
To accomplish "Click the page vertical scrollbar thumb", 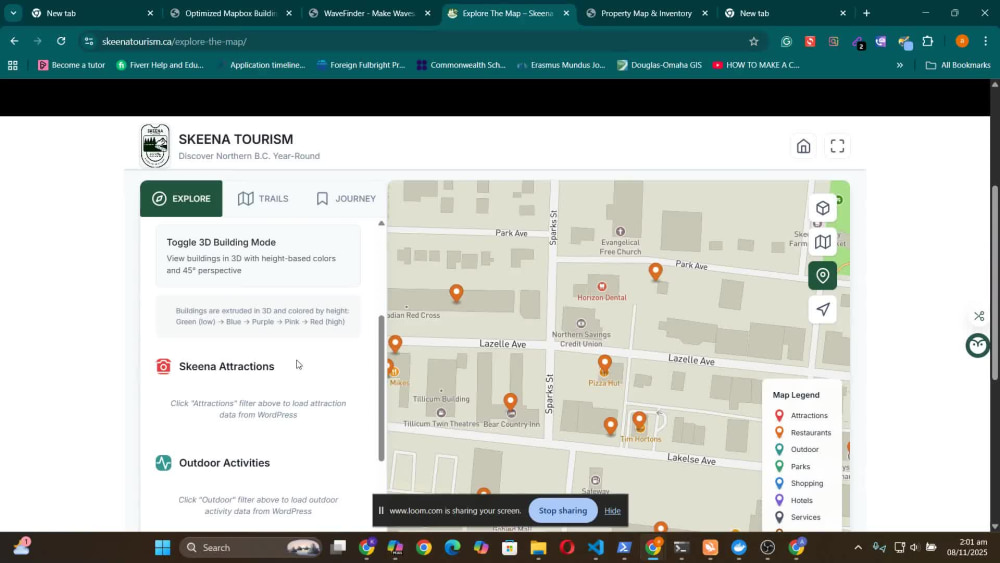I will 995,282.
